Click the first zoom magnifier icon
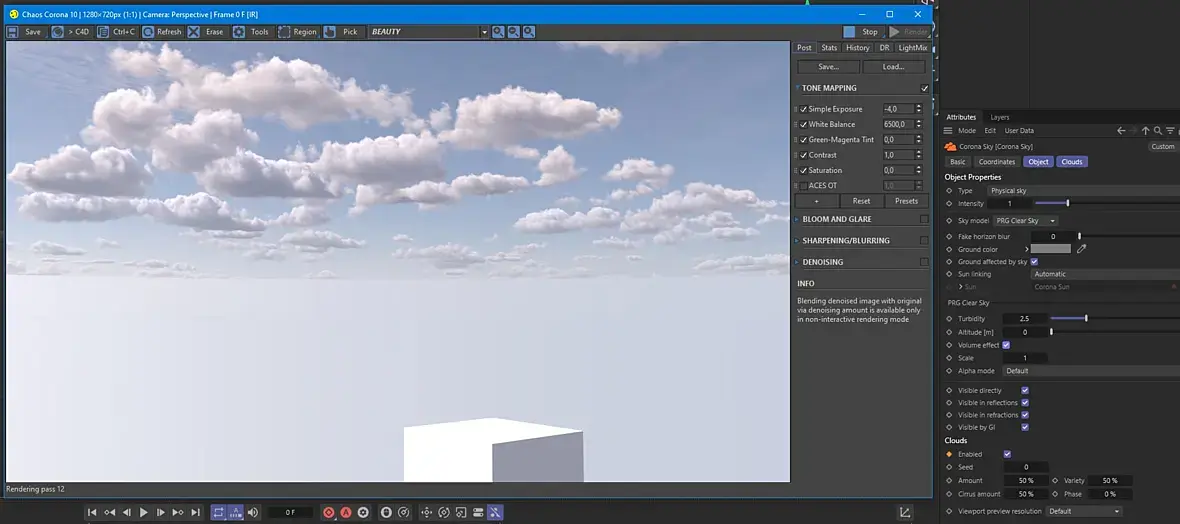Viewport: 1180px width, 524px height. click(x=498, y=32)
